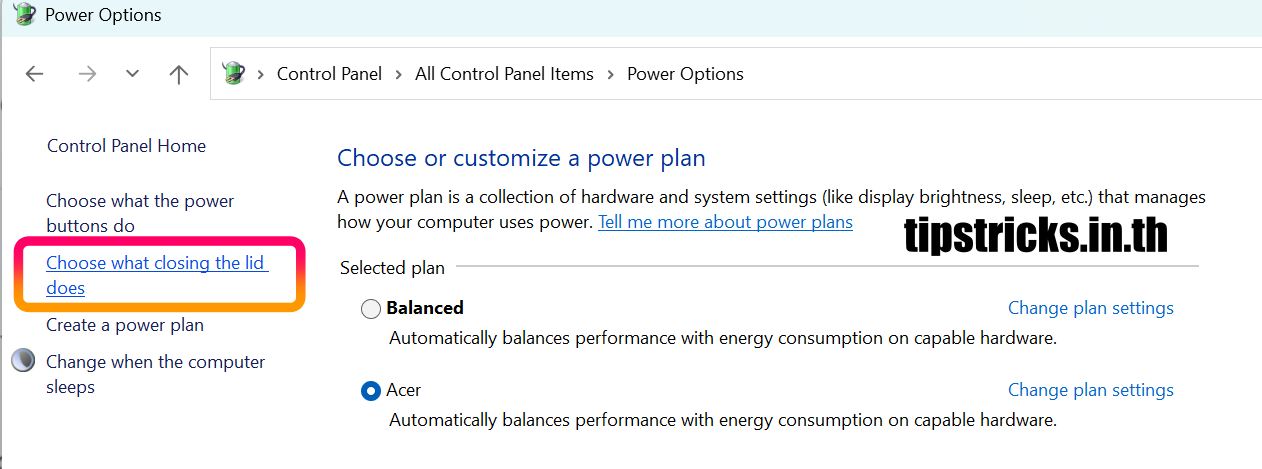Open the recent locations chevron dropdown

coord(132,74)
